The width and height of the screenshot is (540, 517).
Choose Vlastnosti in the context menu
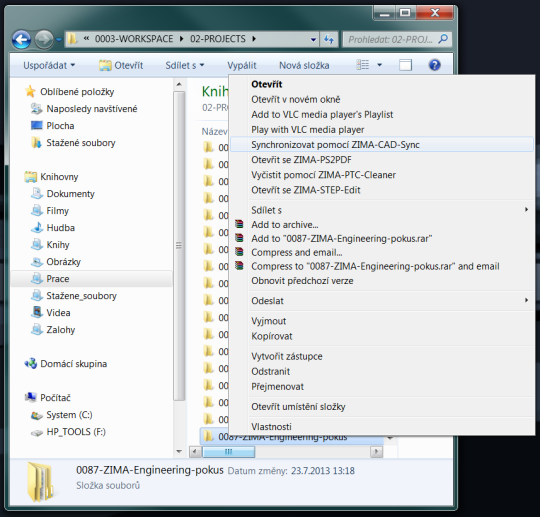click(x=382, y=427)
